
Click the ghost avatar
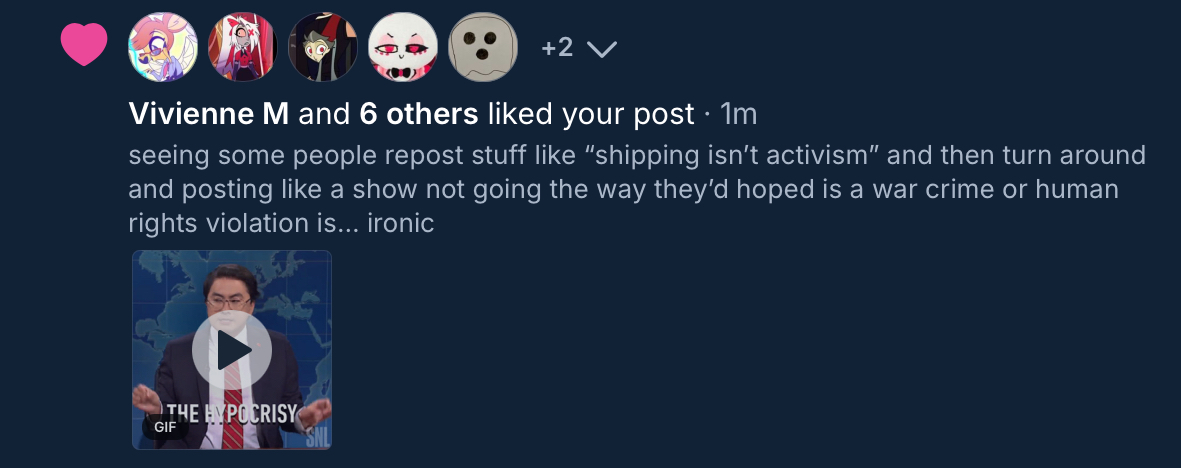click(483, 47)
